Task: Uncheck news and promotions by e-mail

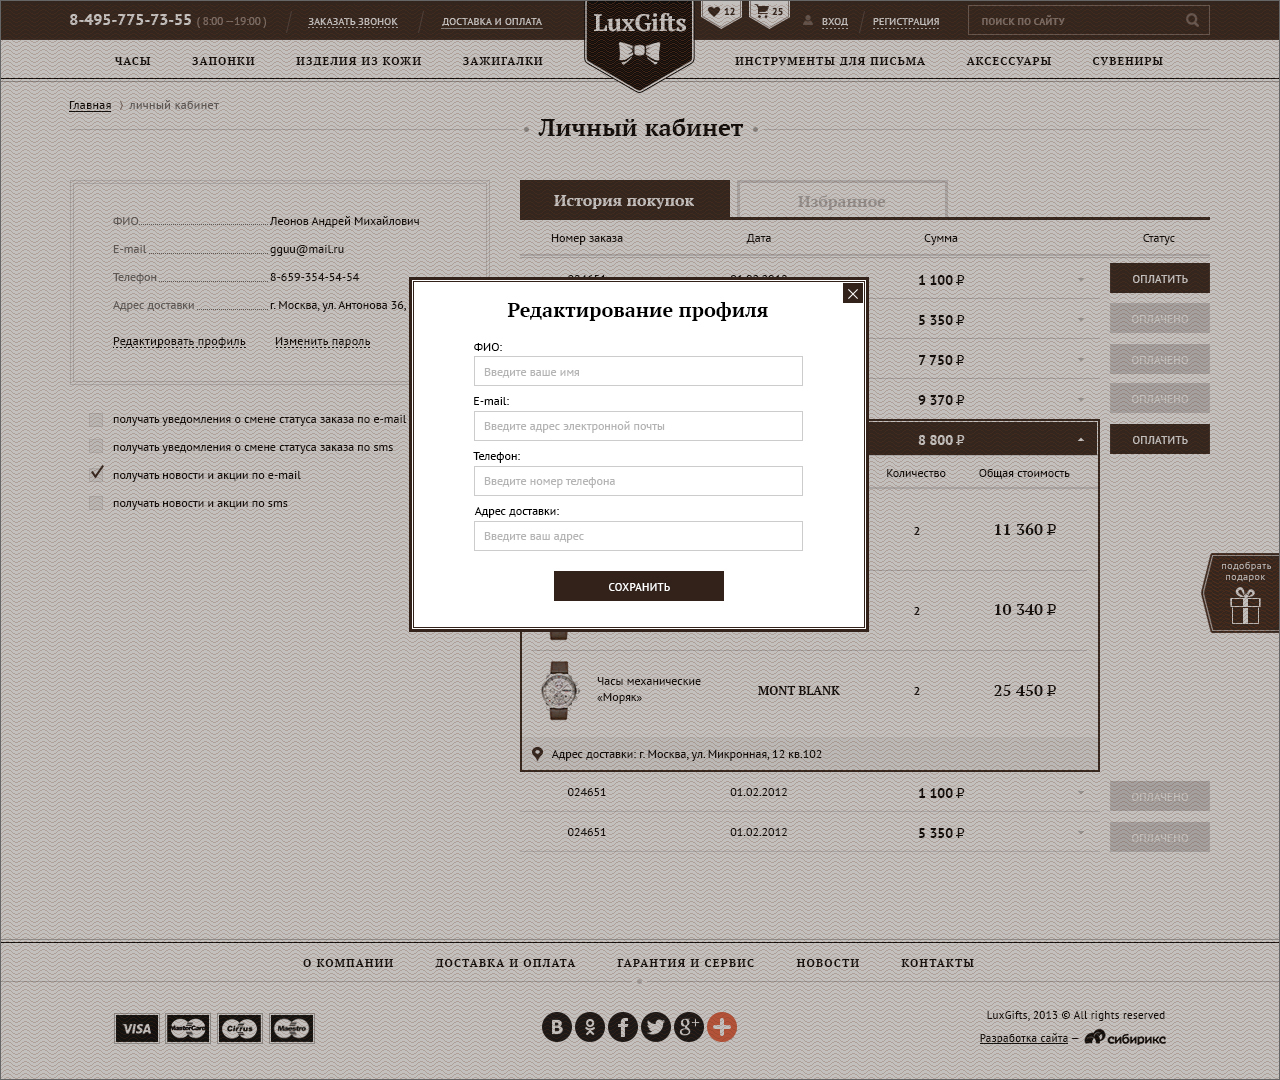Action: 96,473
